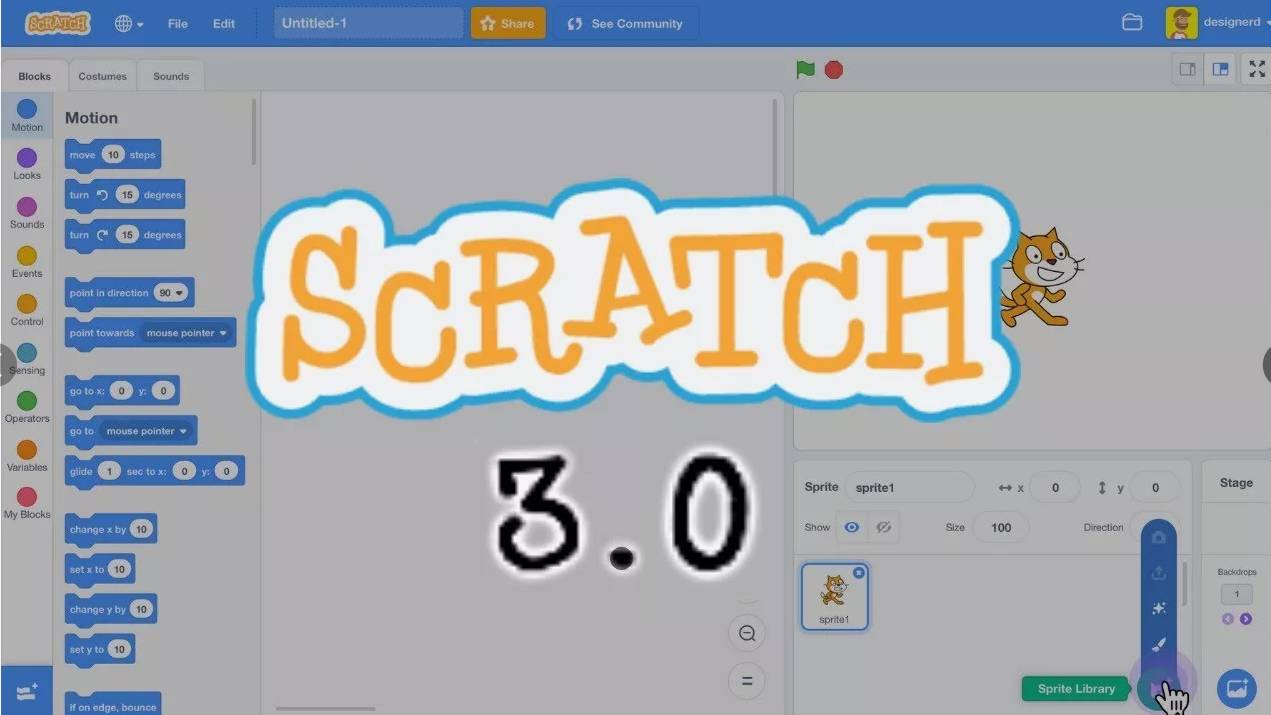The height and width of the screenshot is (715, 1271).
Task: Open the Edit menu
Action: coord(224,23)
